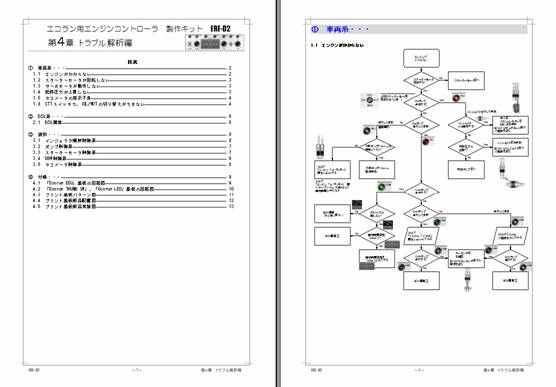Screen dimensions: 556x387
Task: Click the gray knob icon beside the flowchart
Action: [369, 100]
